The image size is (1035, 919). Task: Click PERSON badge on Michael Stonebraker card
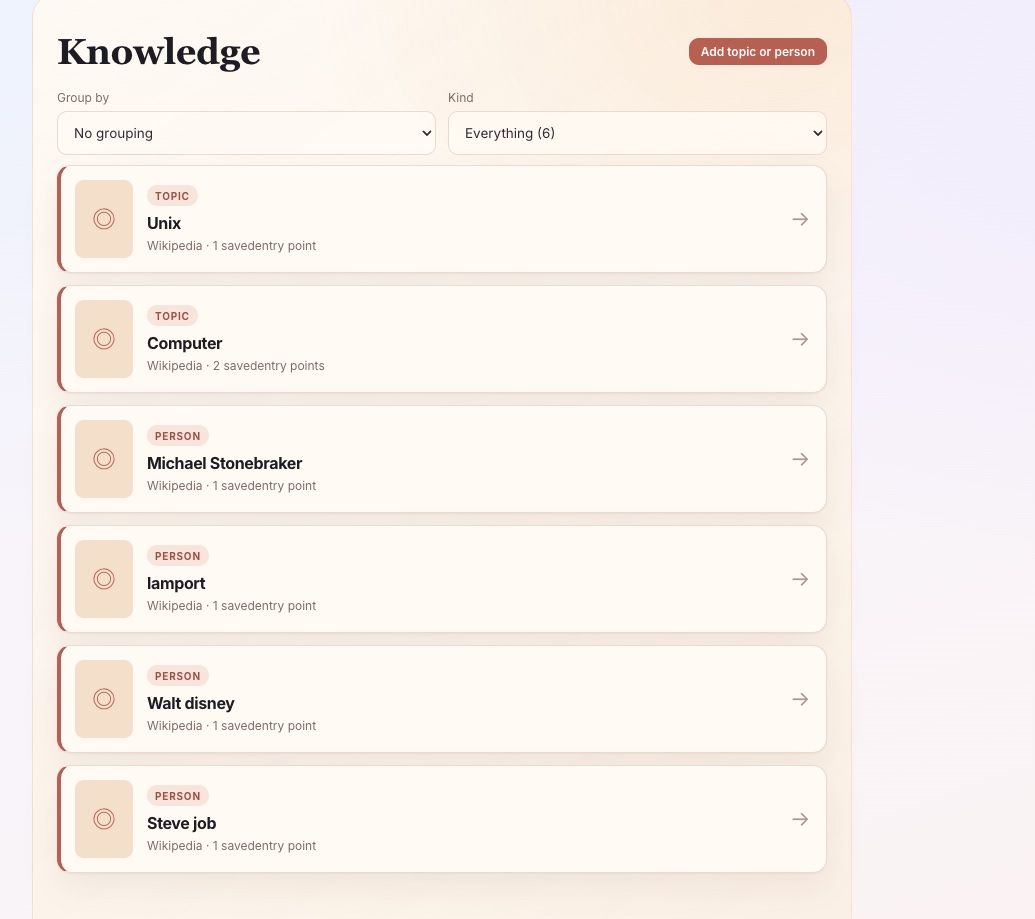(x=178, y=436)
